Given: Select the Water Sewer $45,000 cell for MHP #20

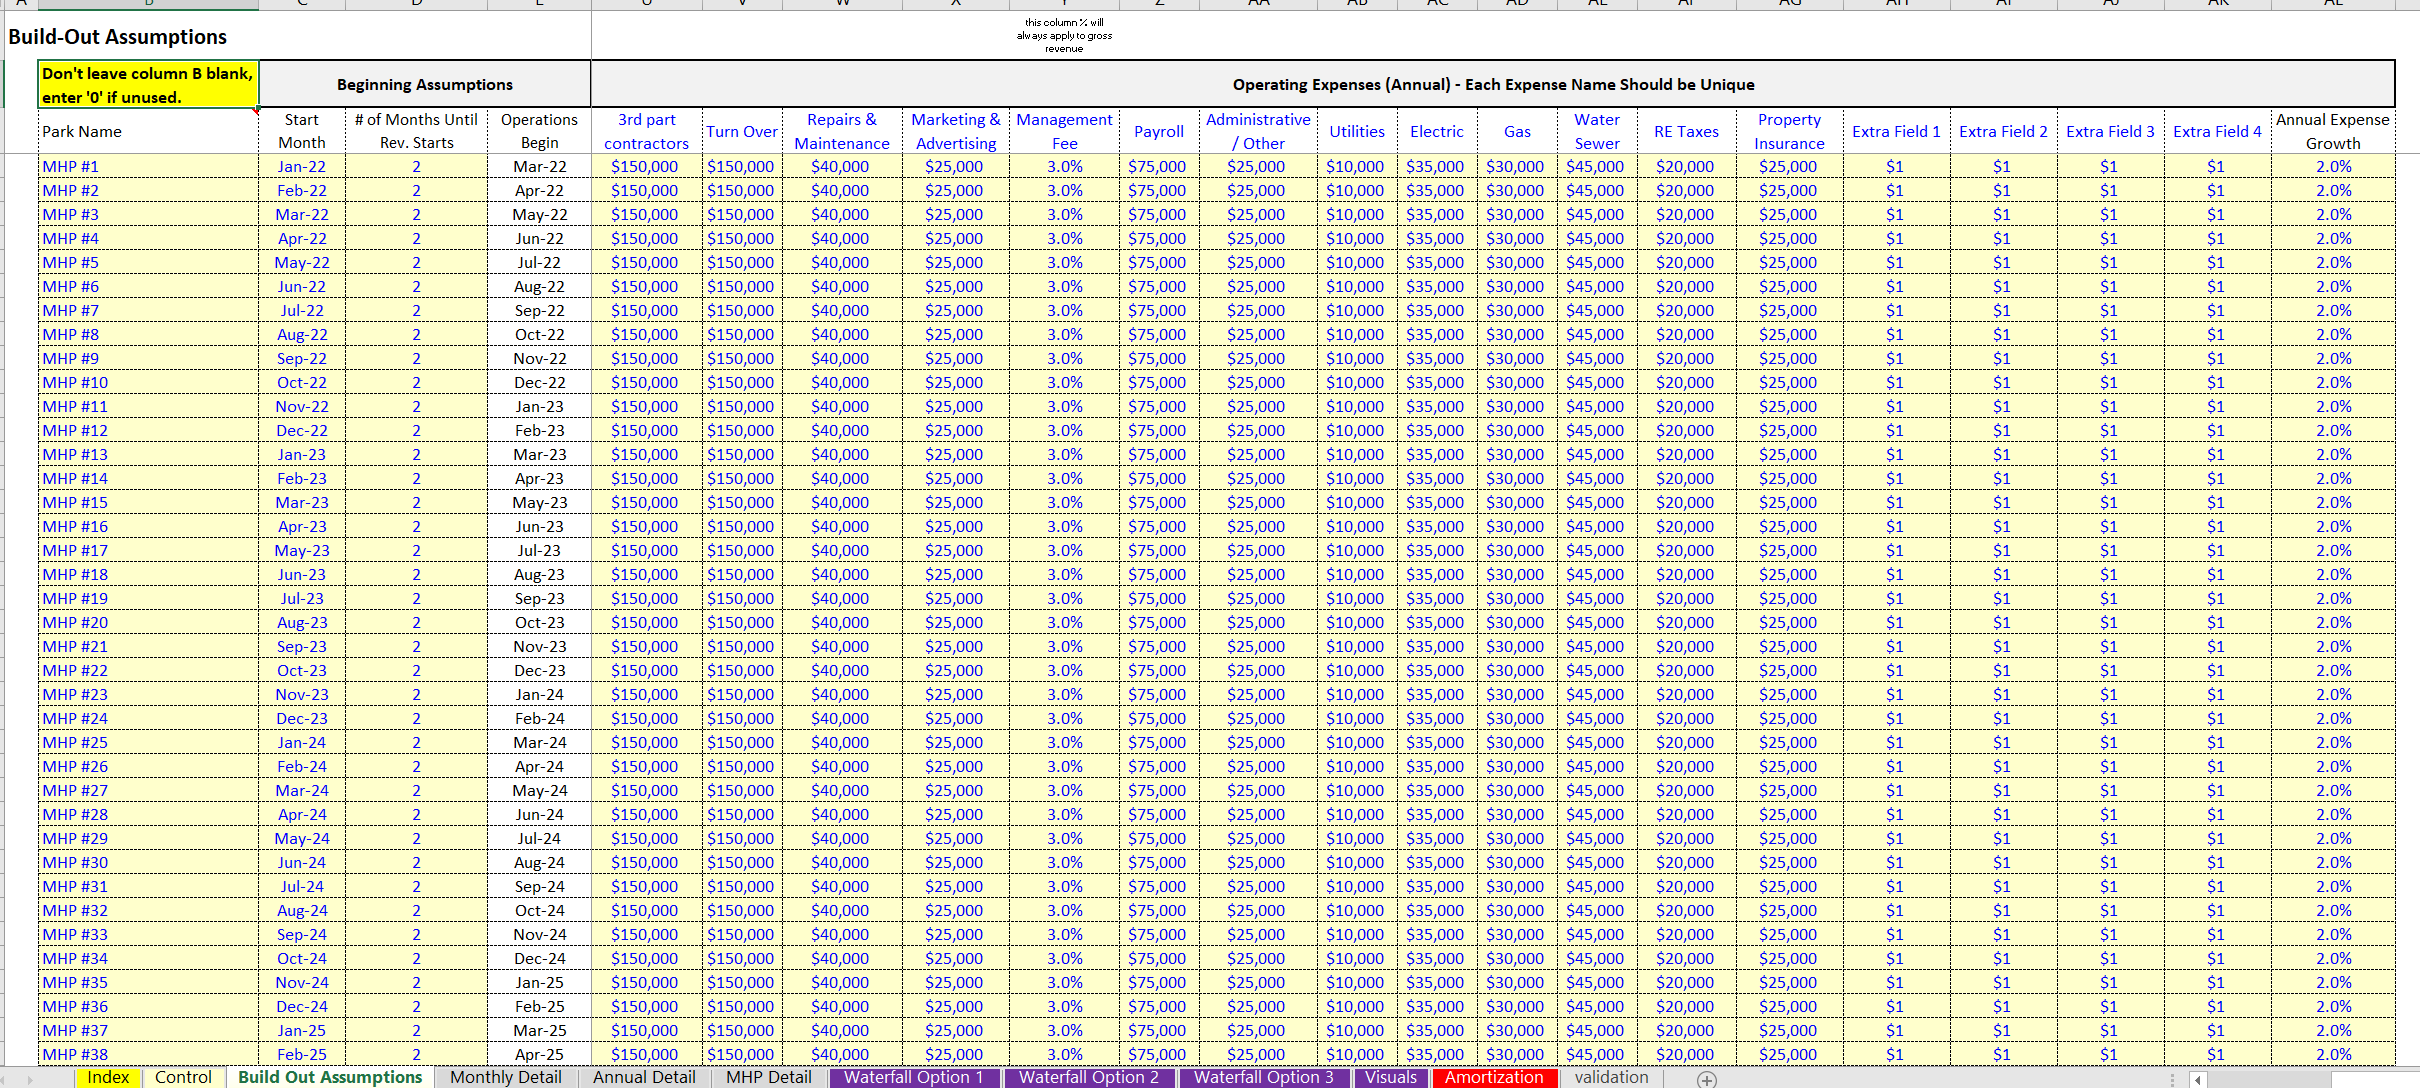Looking at the screenshot, I should 1597,623.
